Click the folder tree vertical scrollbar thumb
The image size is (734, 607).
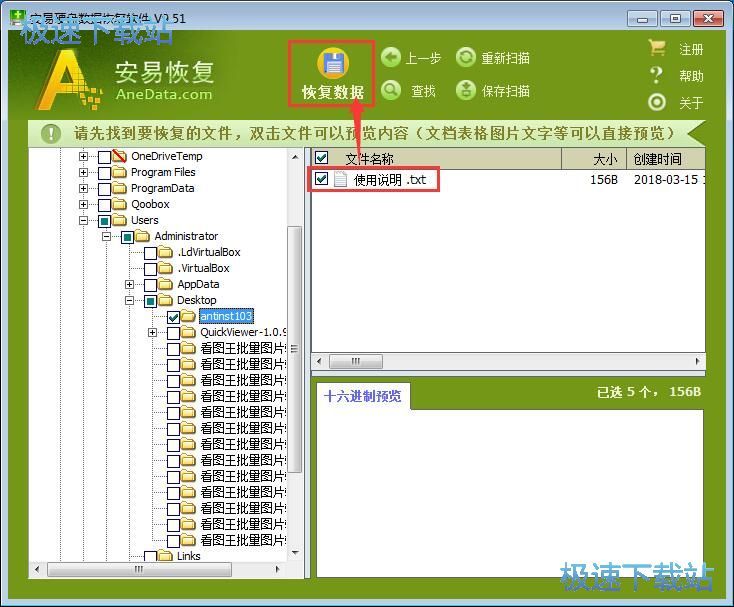click(x=294, y=349)
